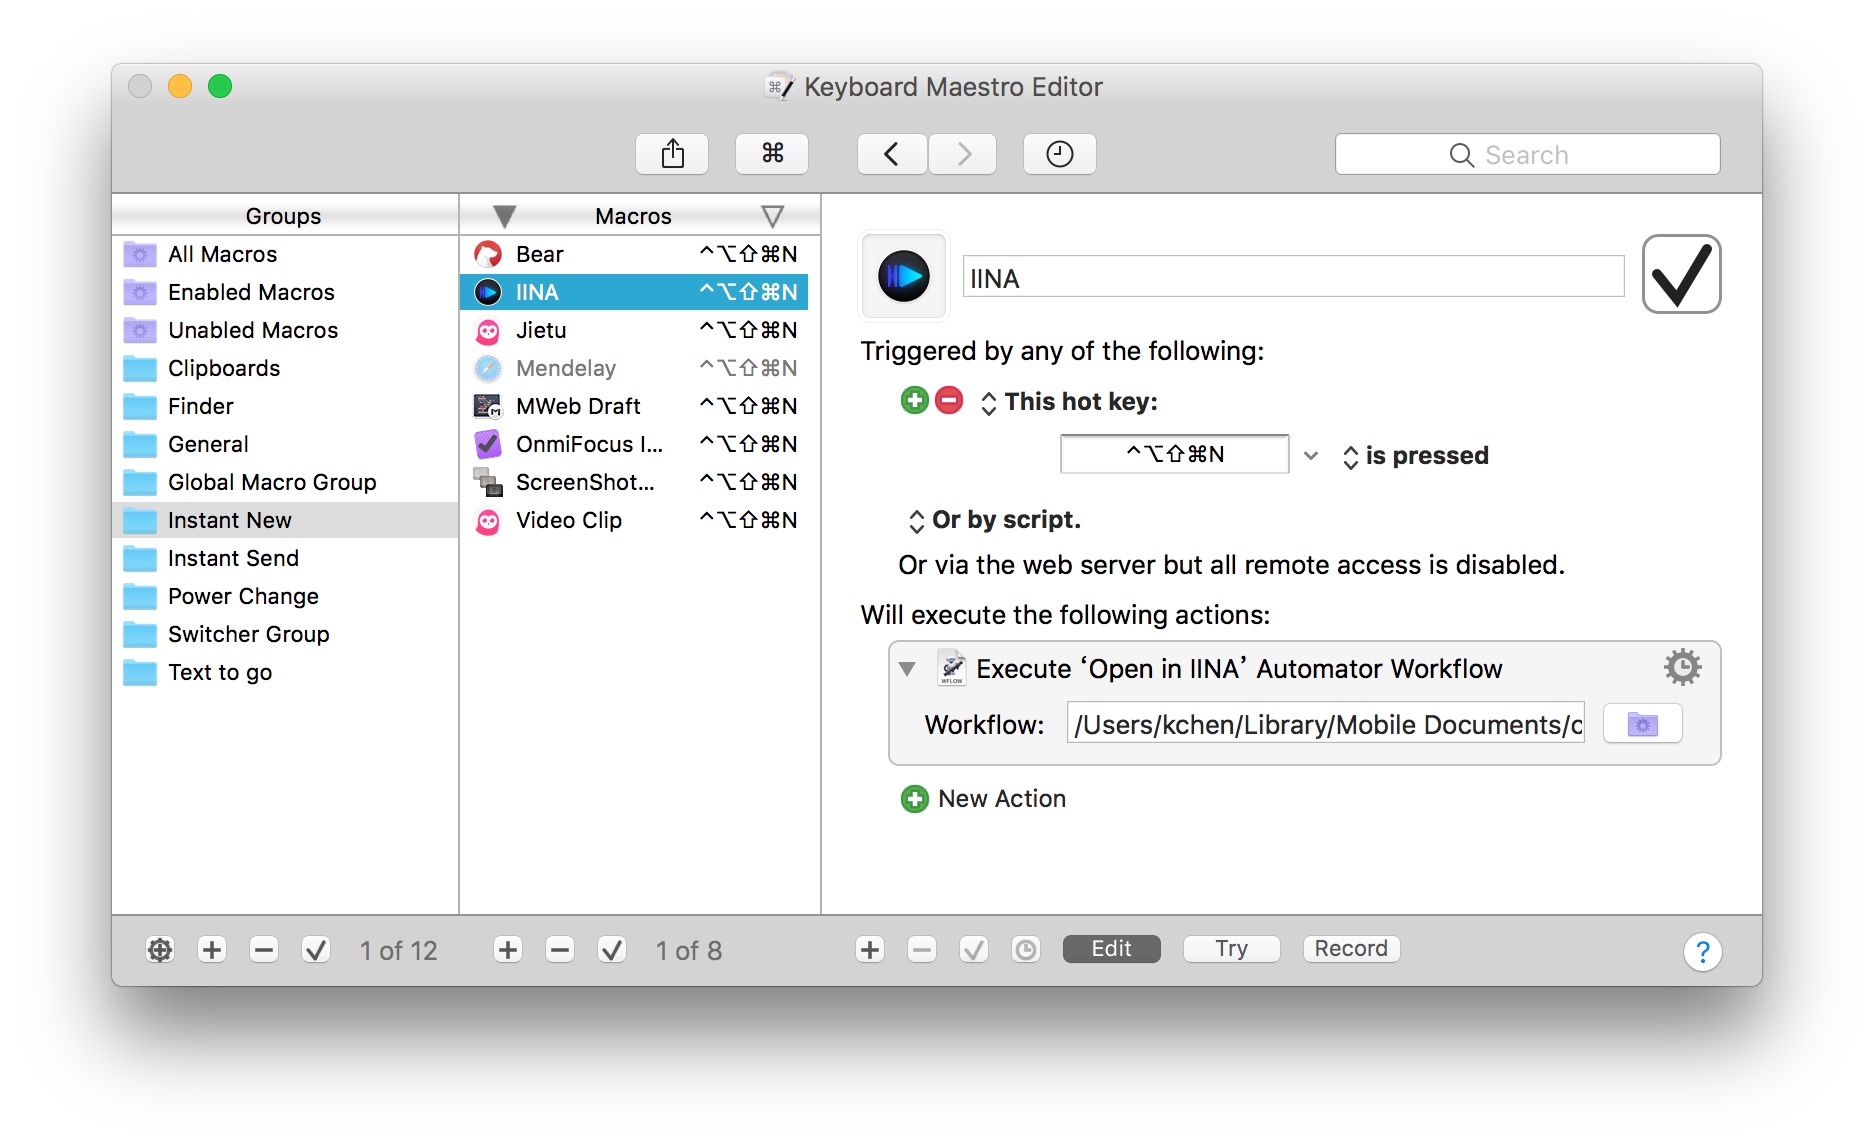The height and width of the screenshot is (1146, 1874).
Task: Select the Unabled Macros group
Action: tap(285, 330)
